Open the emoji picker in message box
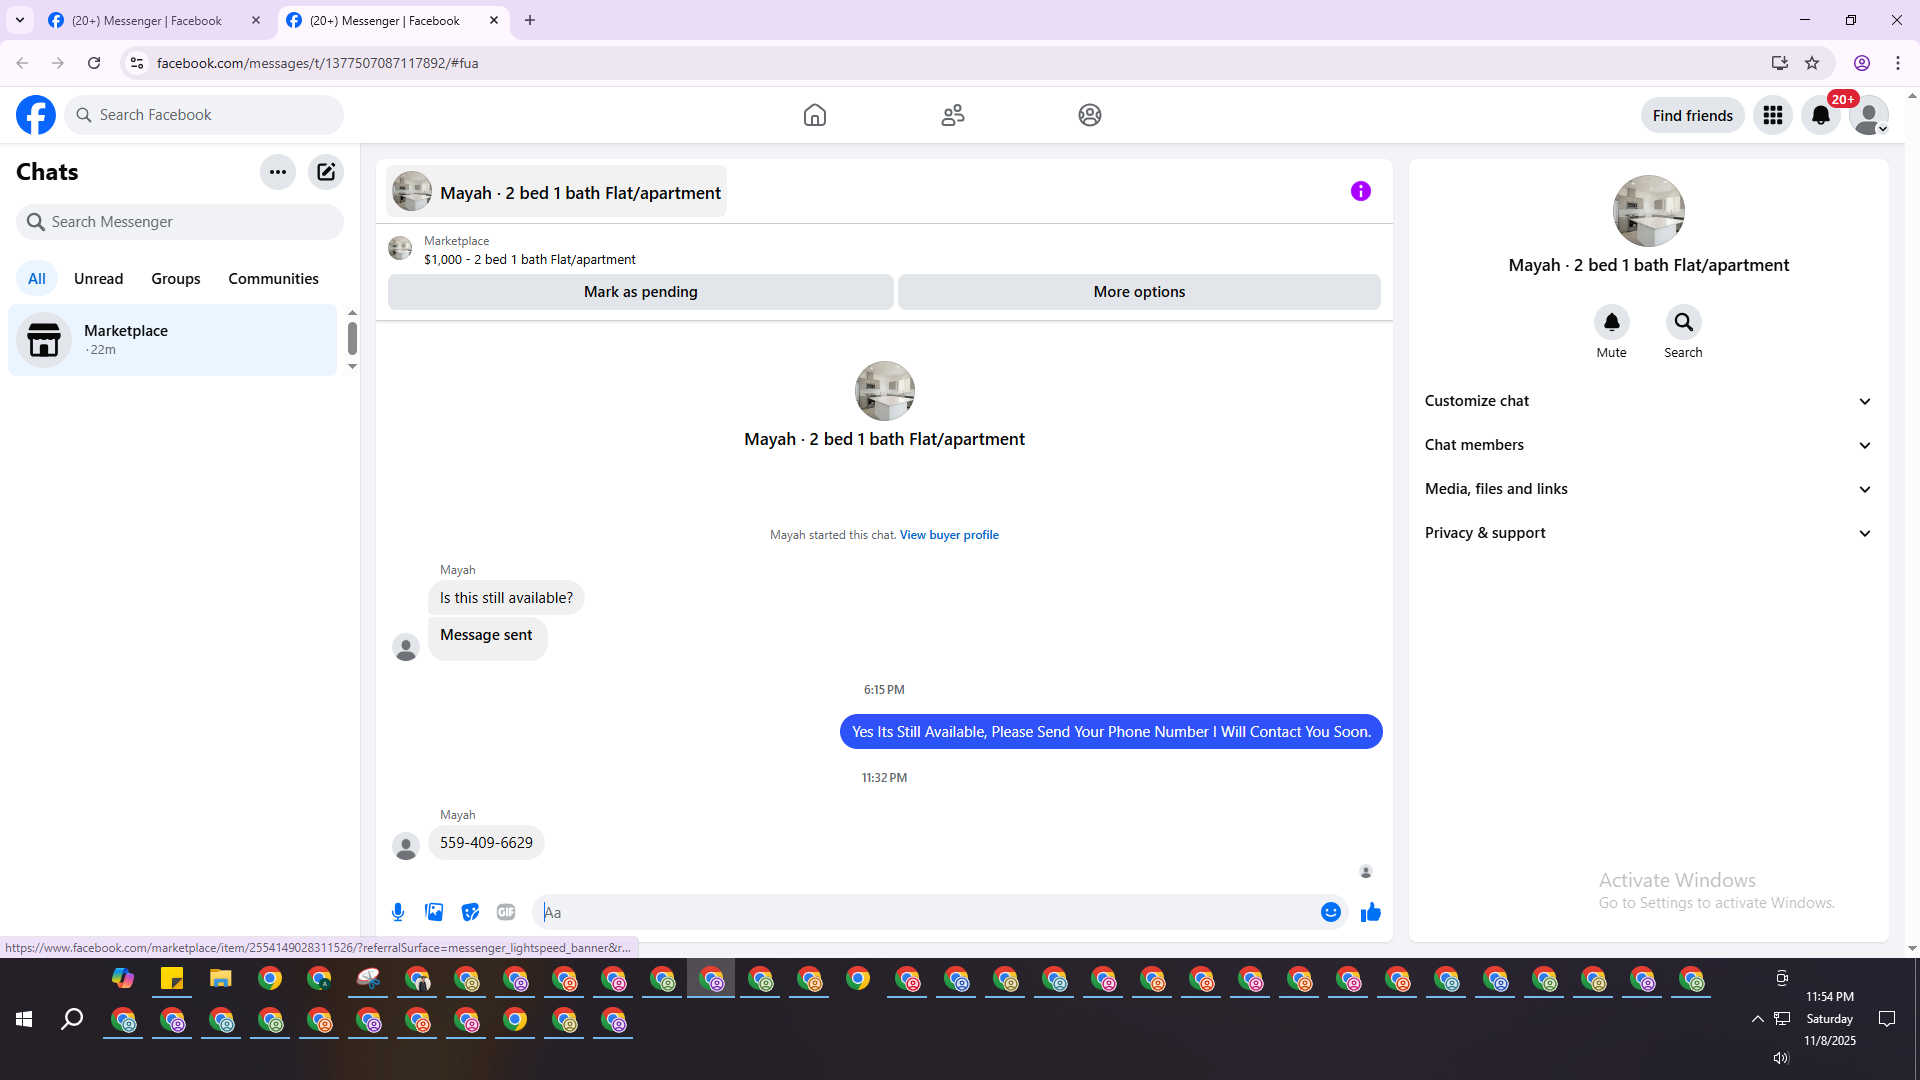 click(1330, 912)
